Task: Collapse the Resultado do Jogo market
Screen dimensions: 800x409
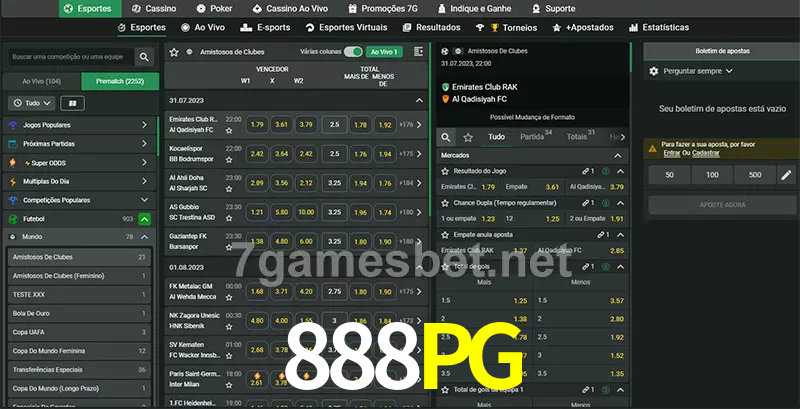Action: (x=620, y=171)
